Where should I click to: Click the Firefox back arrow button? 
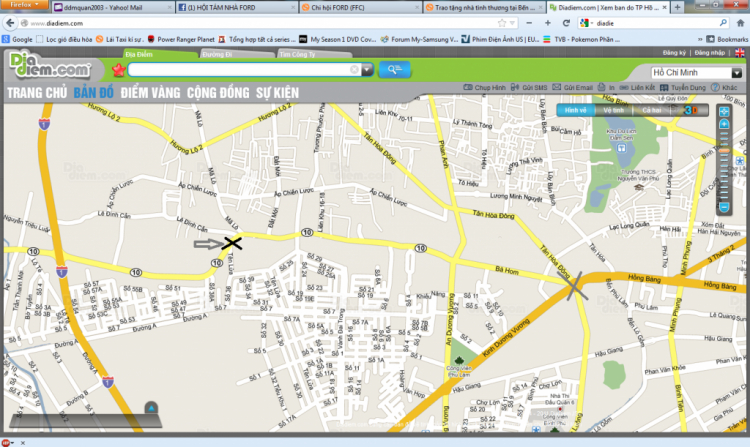[10, 22]
